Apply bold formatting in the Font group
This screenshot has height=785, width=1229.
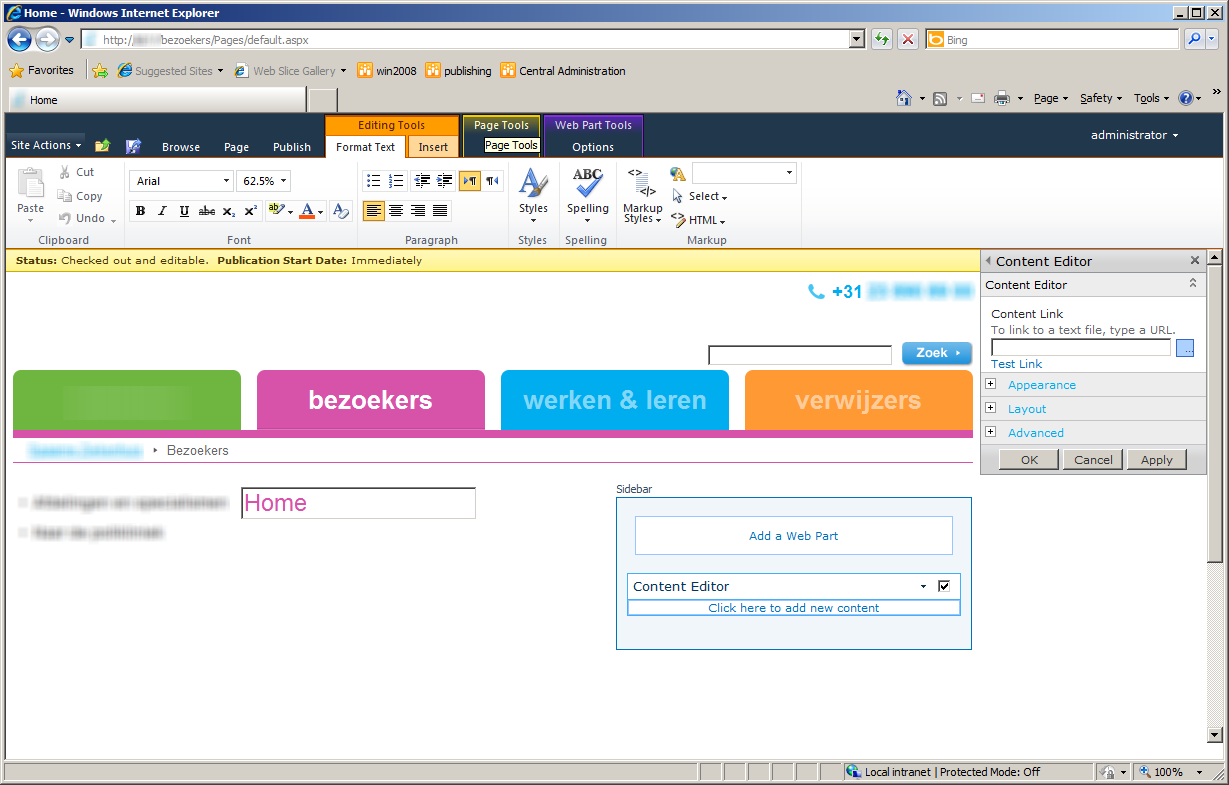(x=140, y=211)
